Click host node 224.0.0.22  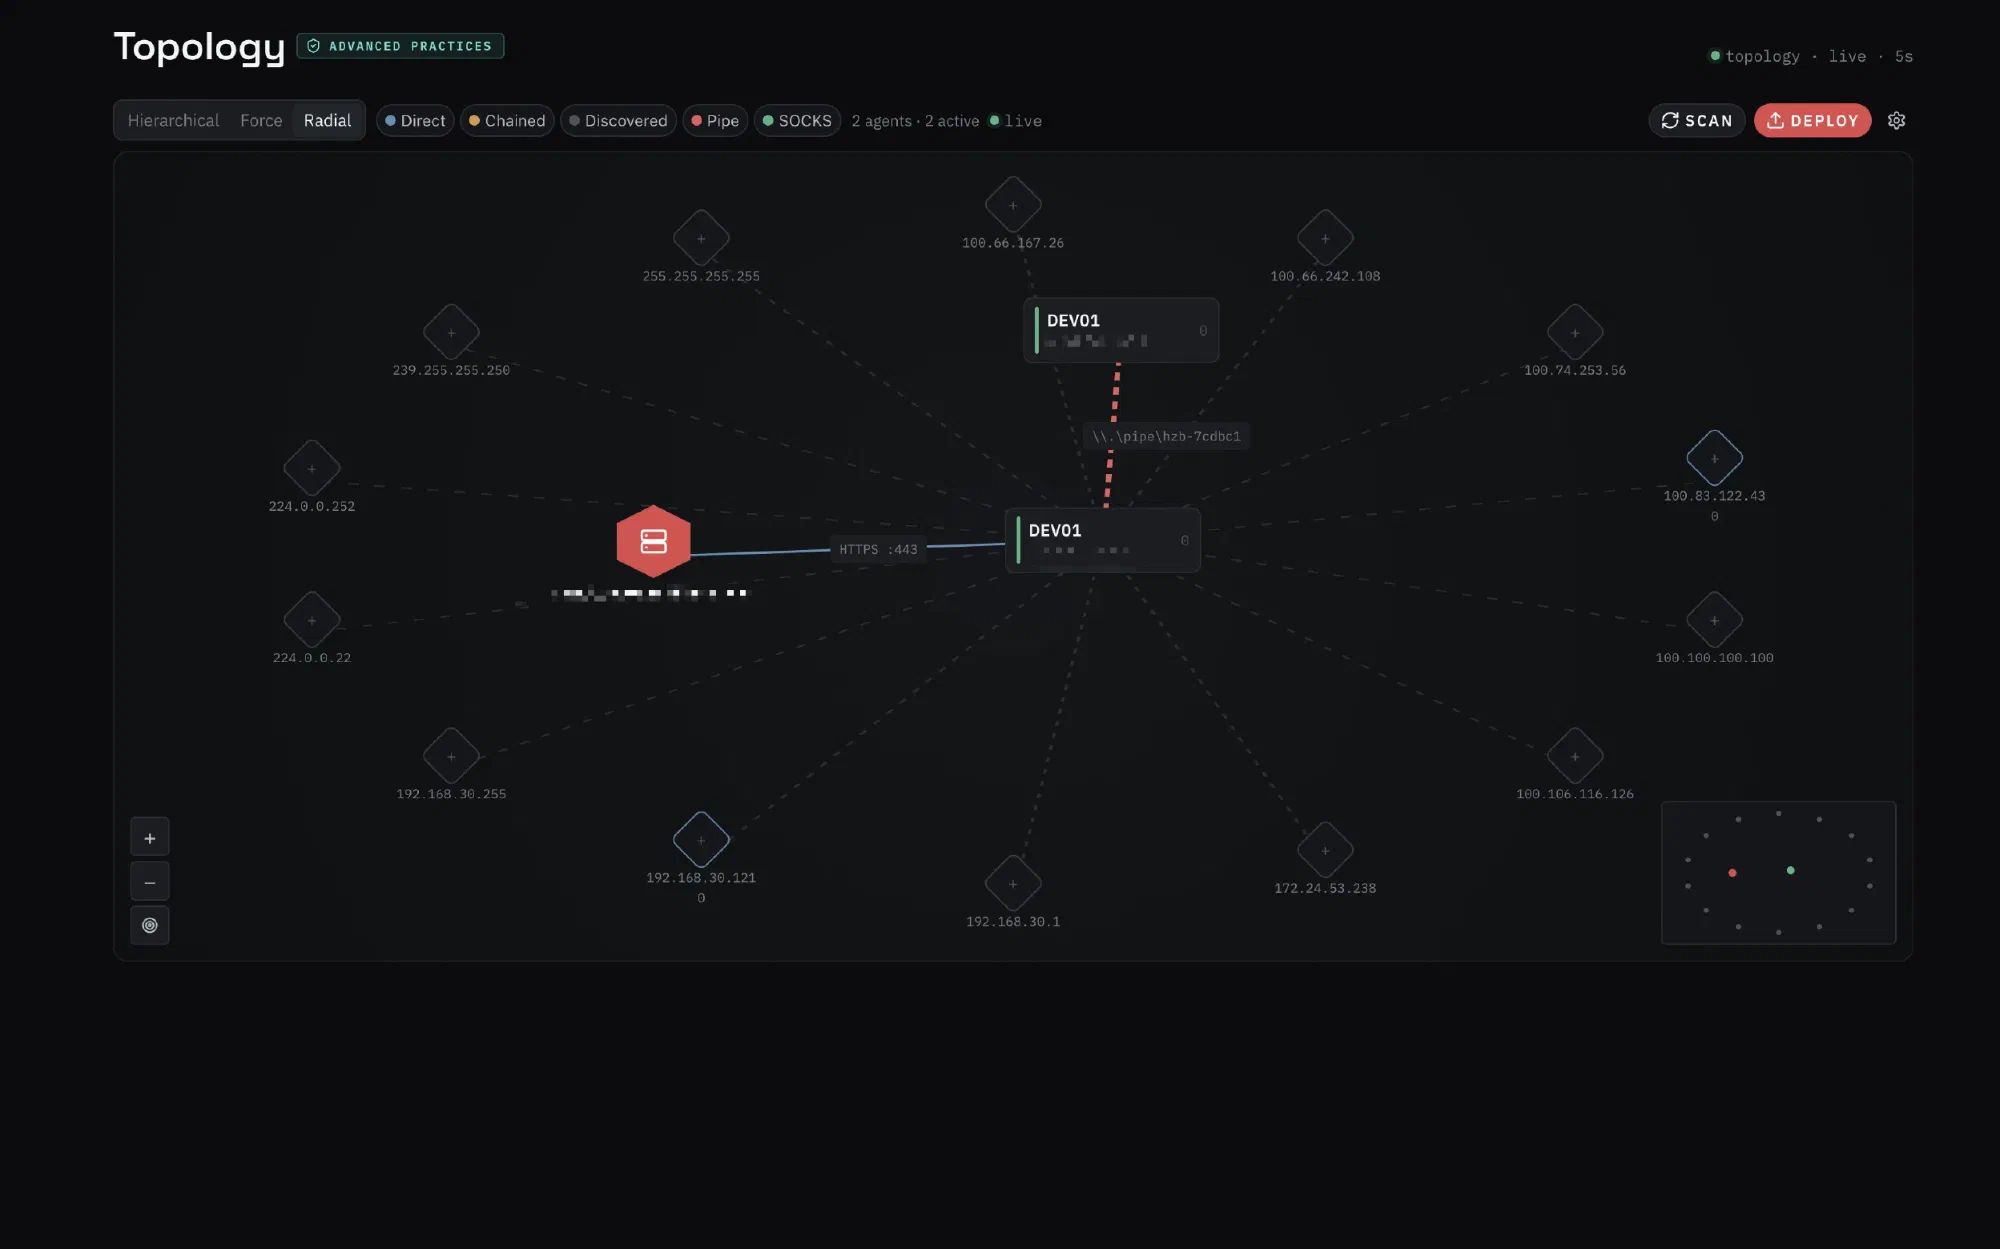pyautogui.click(x=312, y=620)
